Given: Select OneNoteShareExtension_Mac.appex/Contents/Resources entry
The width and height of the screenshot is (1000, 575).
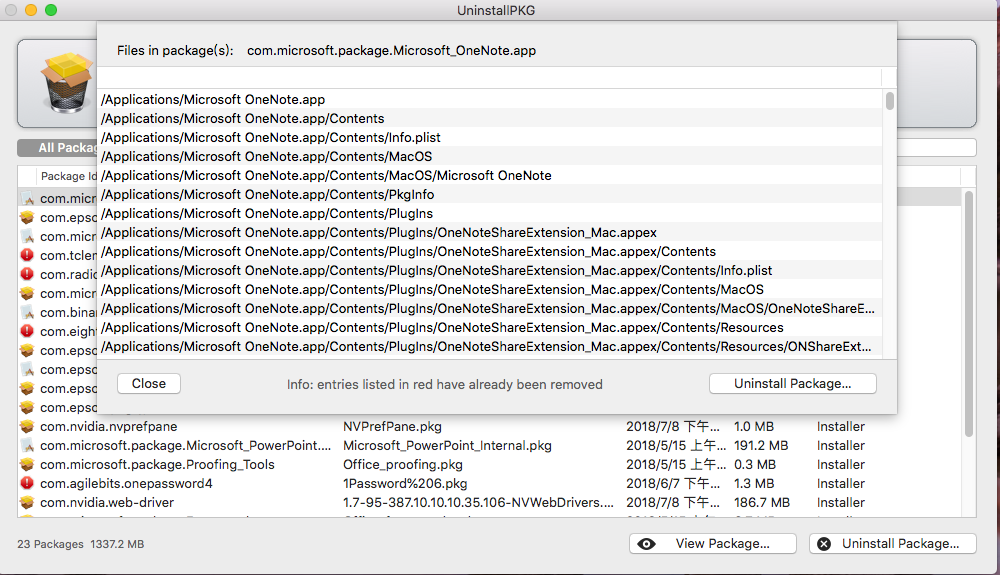Looking at the screenshot, I should click(490, 328).
